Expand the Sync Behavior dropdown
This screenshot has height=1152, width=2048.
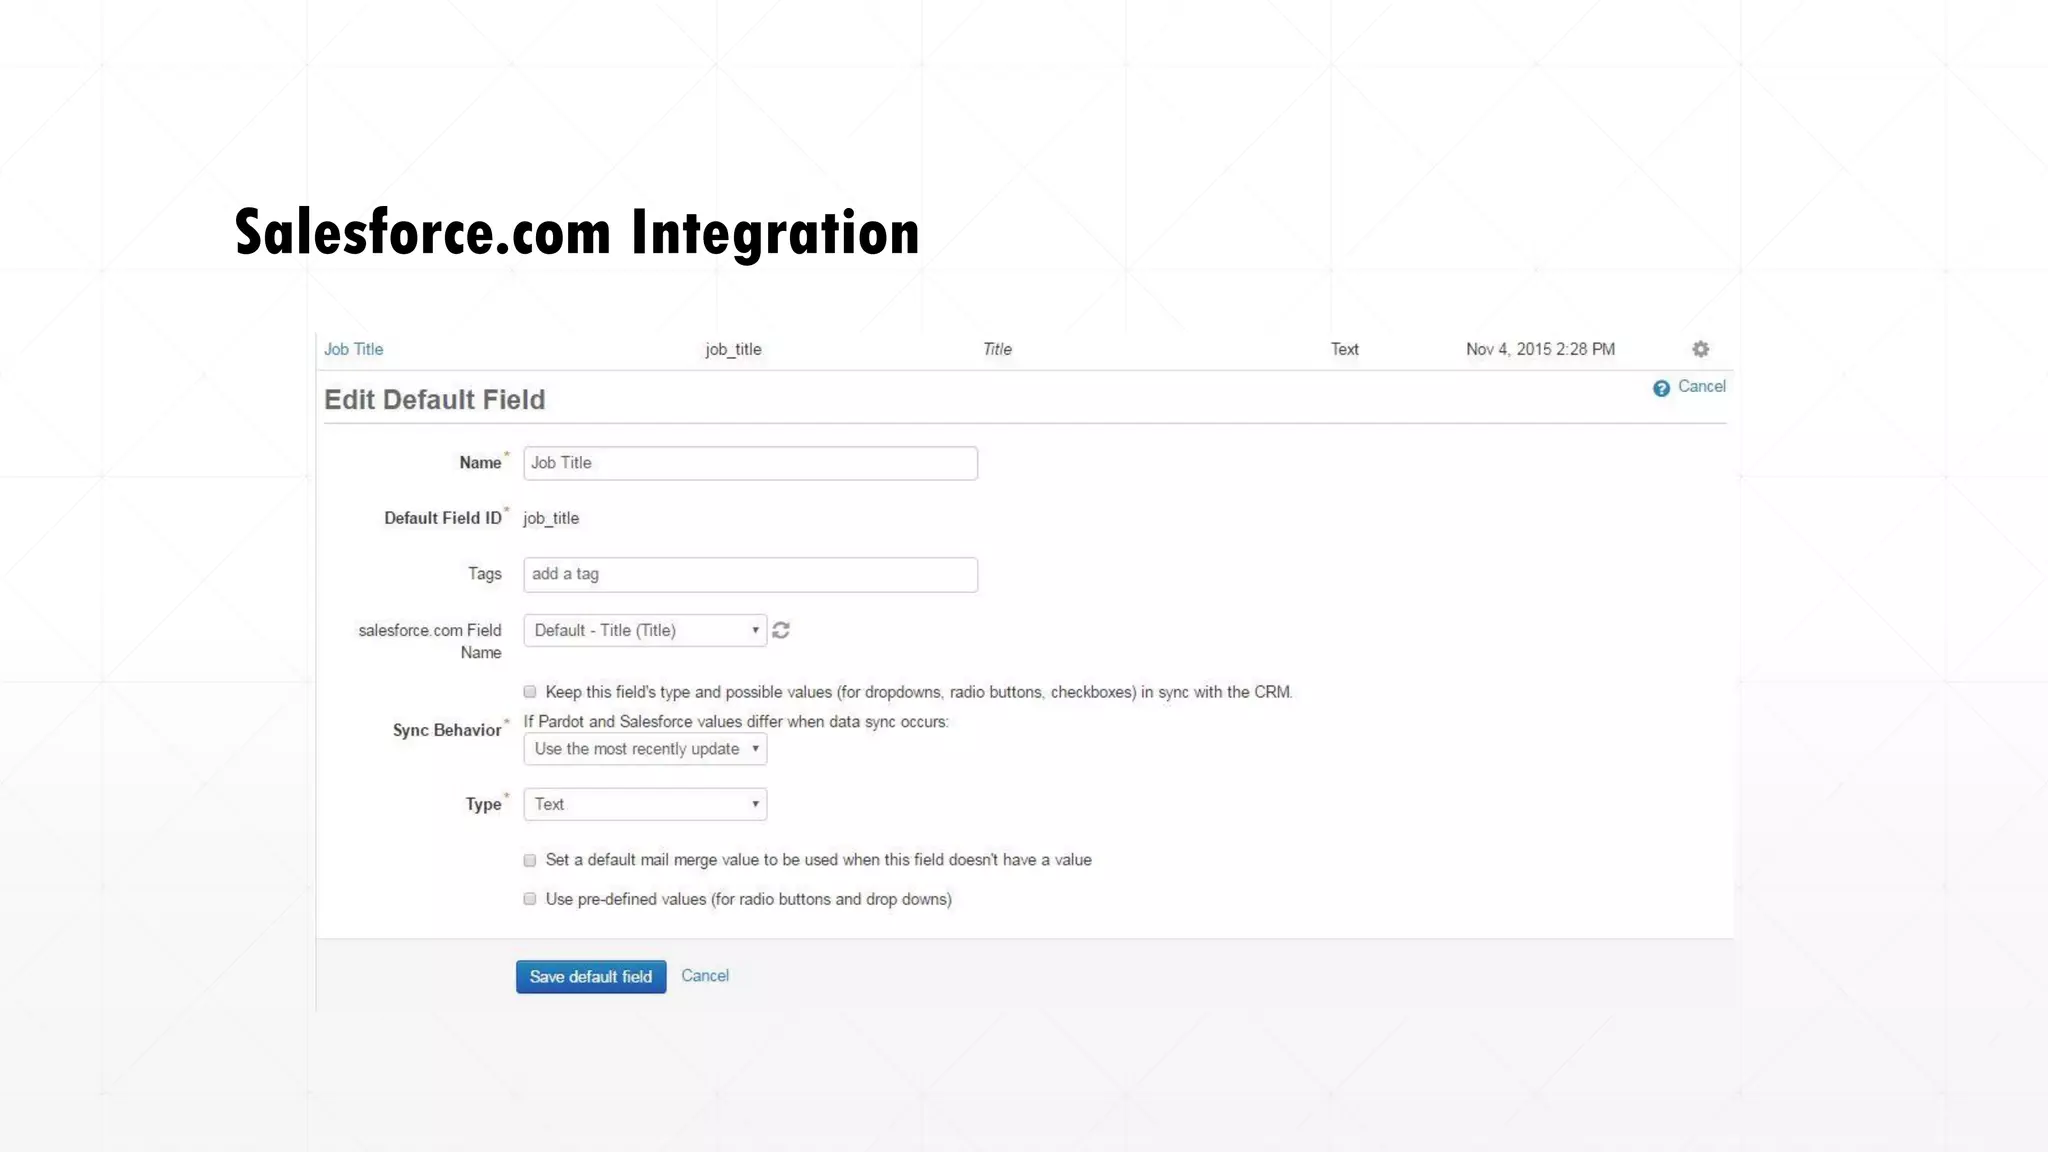645,749
